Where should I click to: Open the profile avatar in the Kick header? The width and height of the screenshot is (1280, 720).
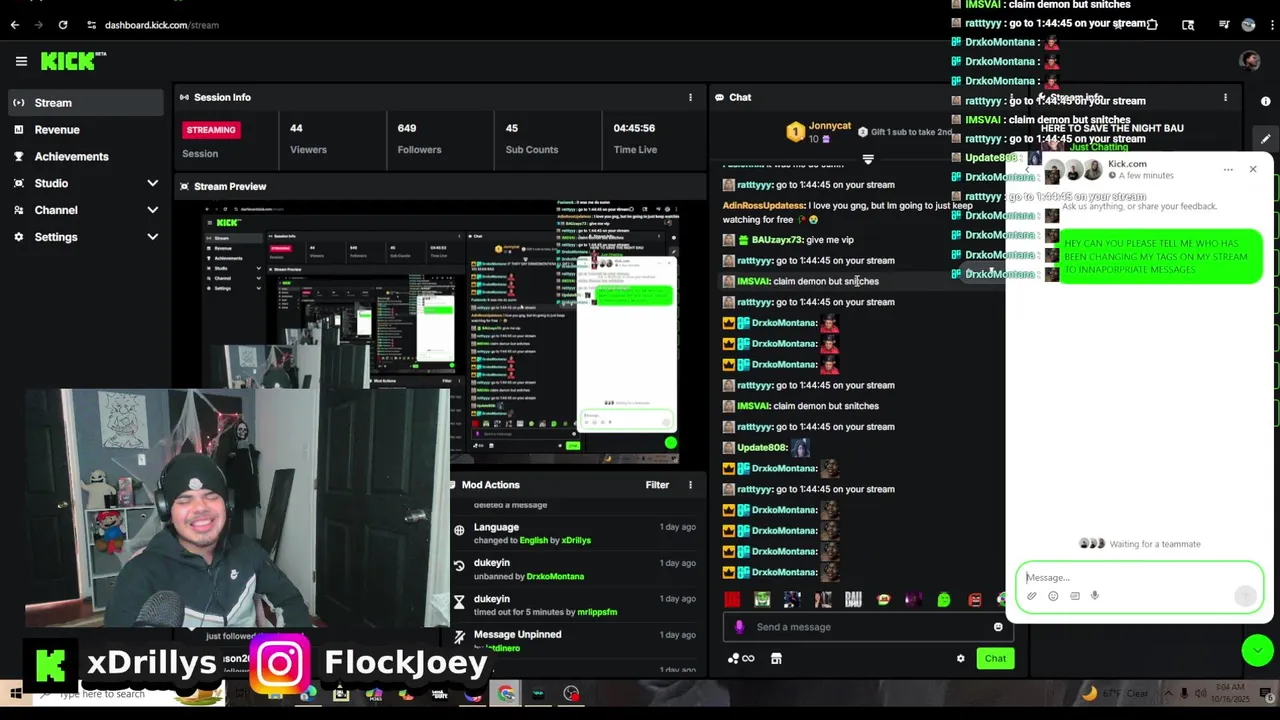(x=1249, y=61)
